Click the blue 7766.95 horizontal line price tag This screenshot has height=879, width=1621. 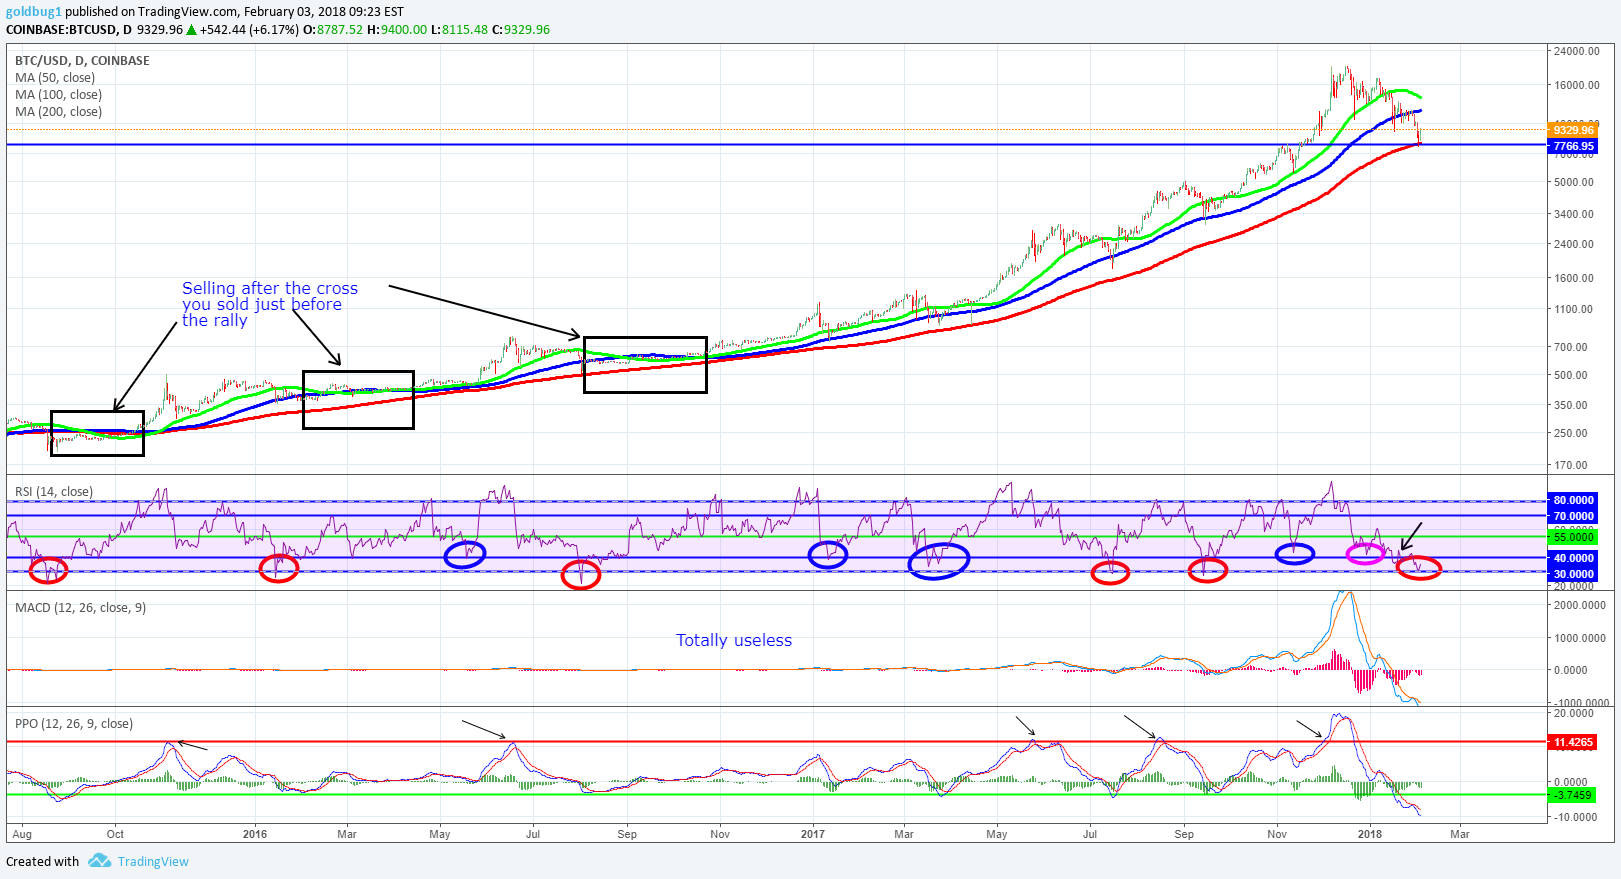click(x=1573, y=146)
